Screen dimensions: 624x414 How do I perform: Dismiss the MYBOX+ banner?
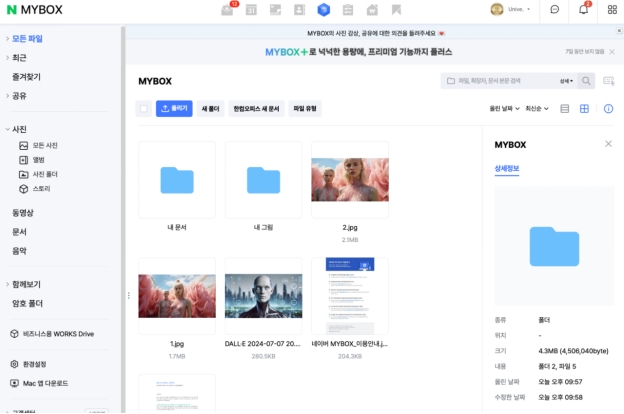(x=612, y=52)
